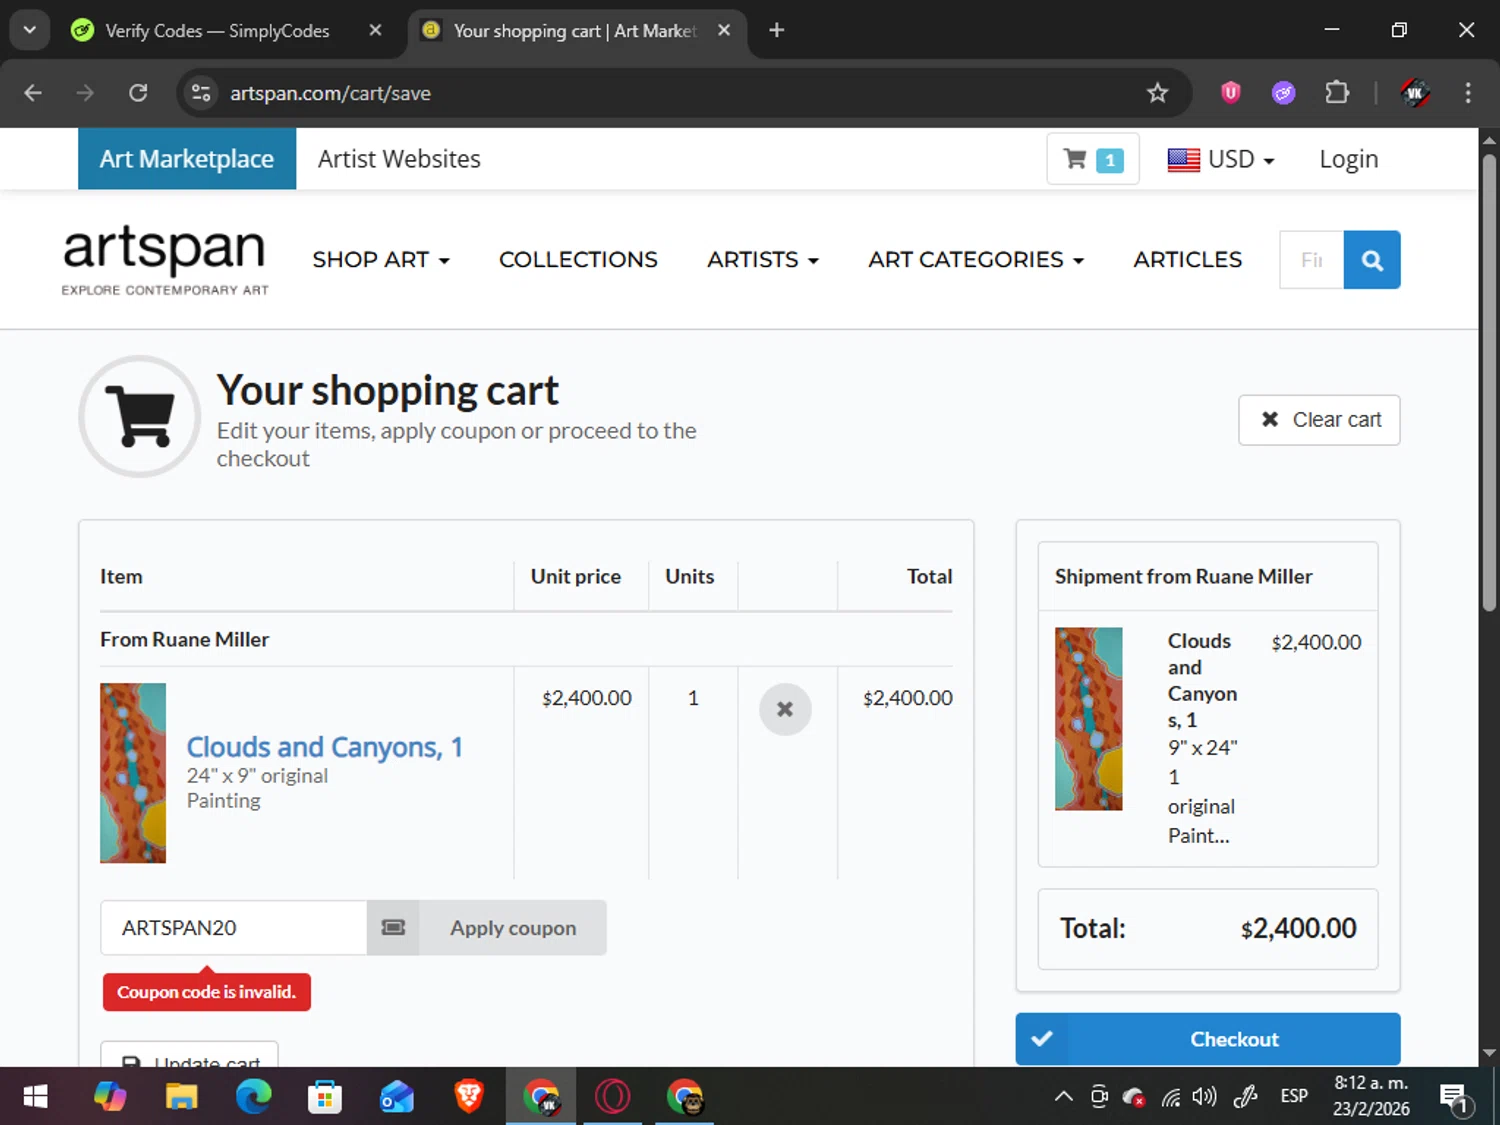Open the tab search dropdown arrow
1500x1125 pixels.
click(x=29, y=30)
